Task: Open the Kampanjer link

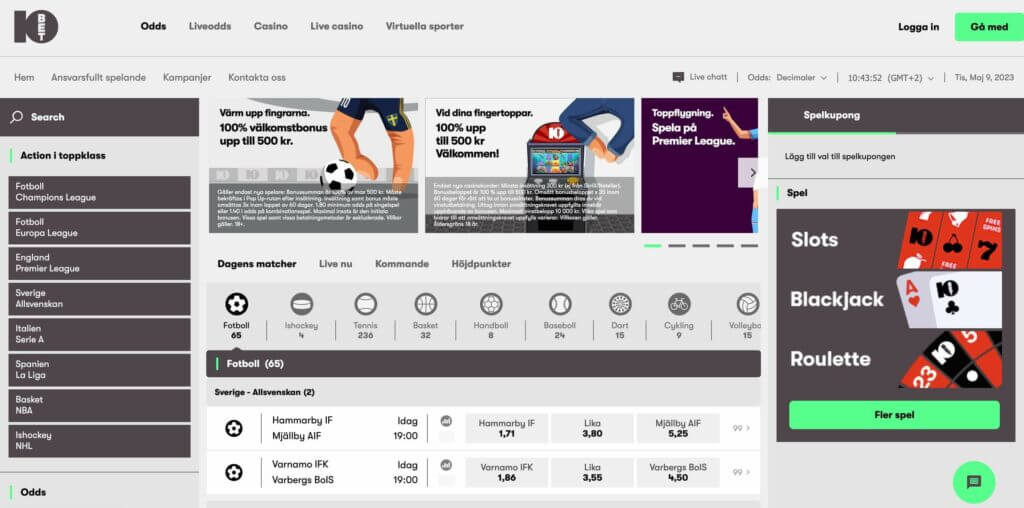Action: 187,77
